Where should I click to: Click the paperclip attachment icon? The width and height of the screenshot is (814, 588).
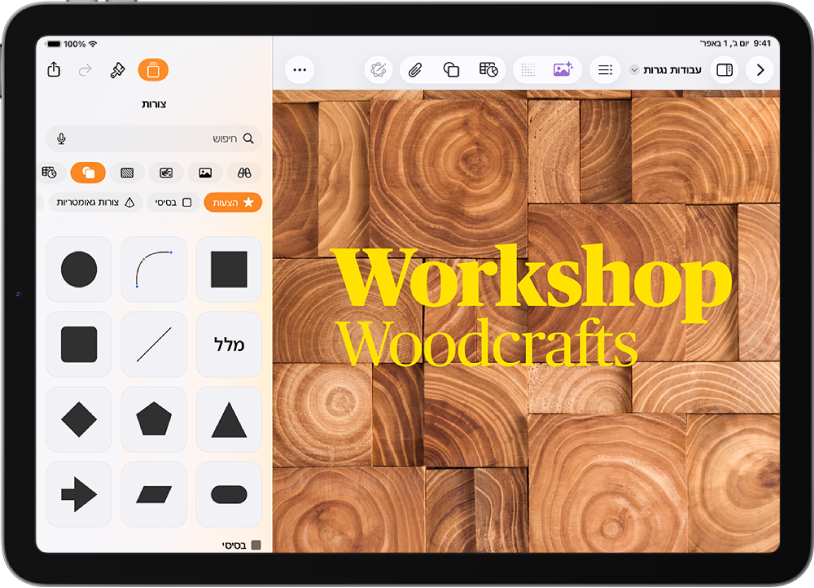[x=415, y=70]
